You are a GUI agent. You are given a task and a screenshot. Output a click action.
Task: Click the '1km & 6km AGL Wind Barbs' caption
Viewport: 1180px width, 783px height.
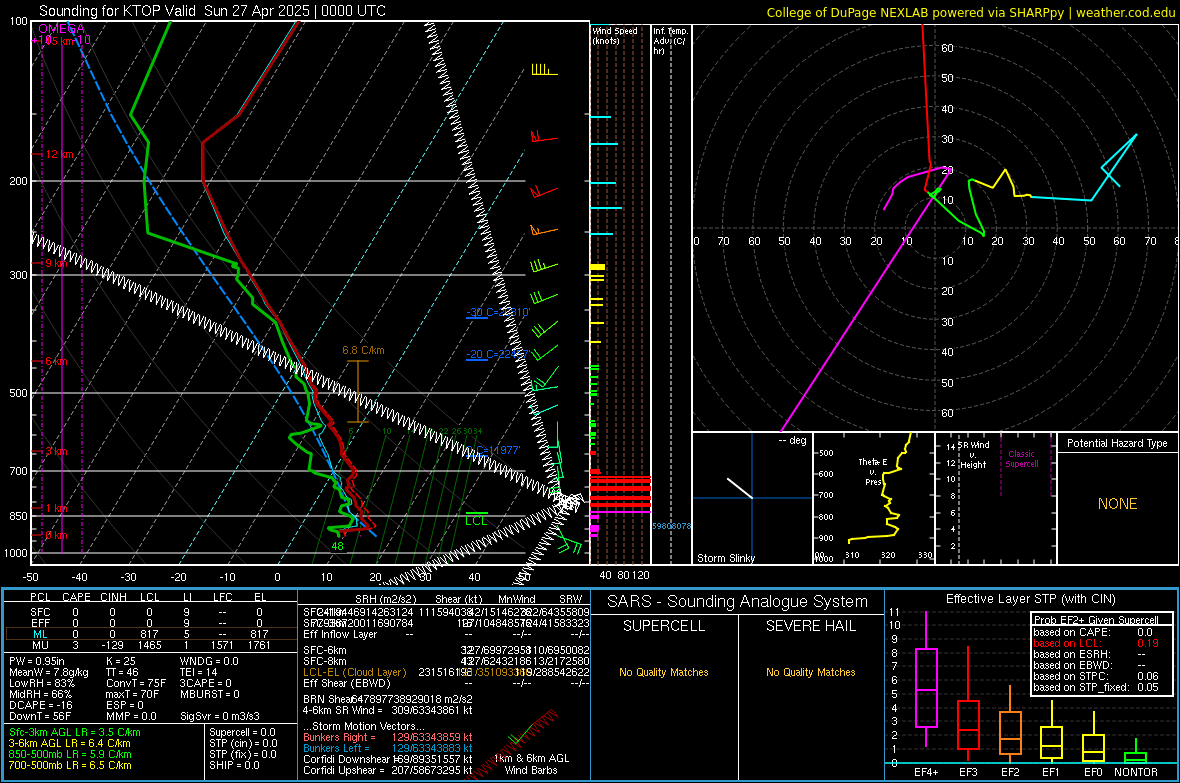click(x=531, y=764)
